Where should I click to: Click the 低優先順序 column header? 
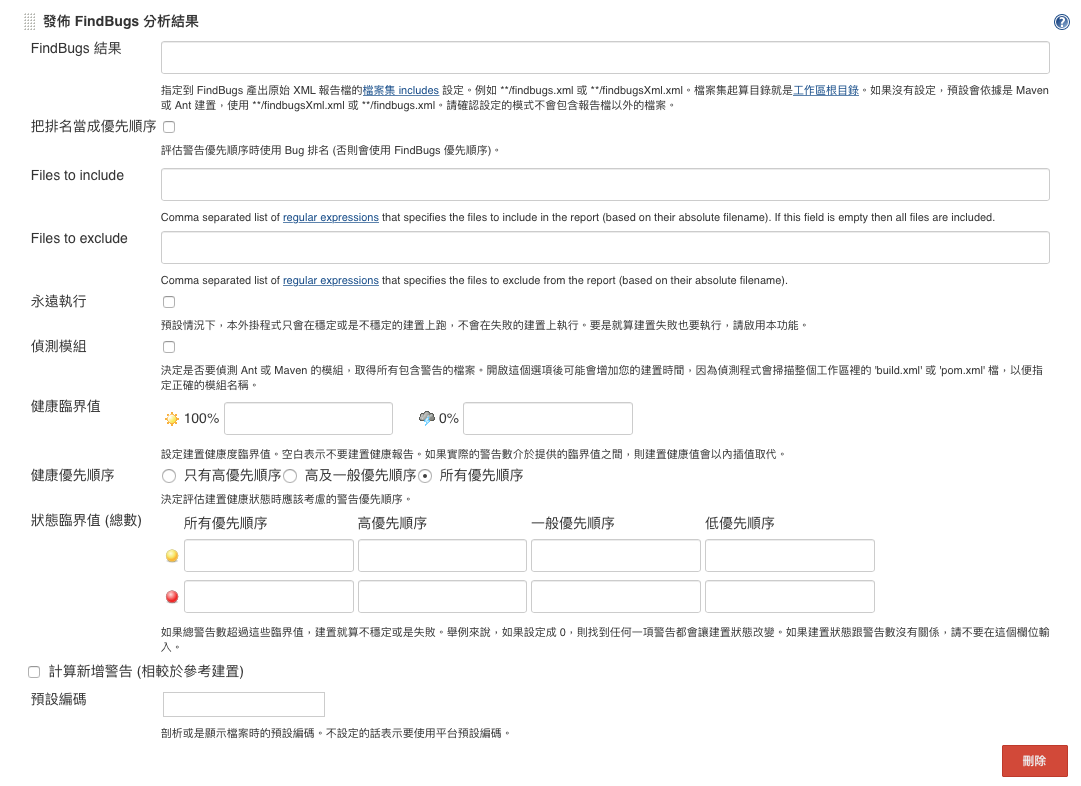(x=740, y=523)
